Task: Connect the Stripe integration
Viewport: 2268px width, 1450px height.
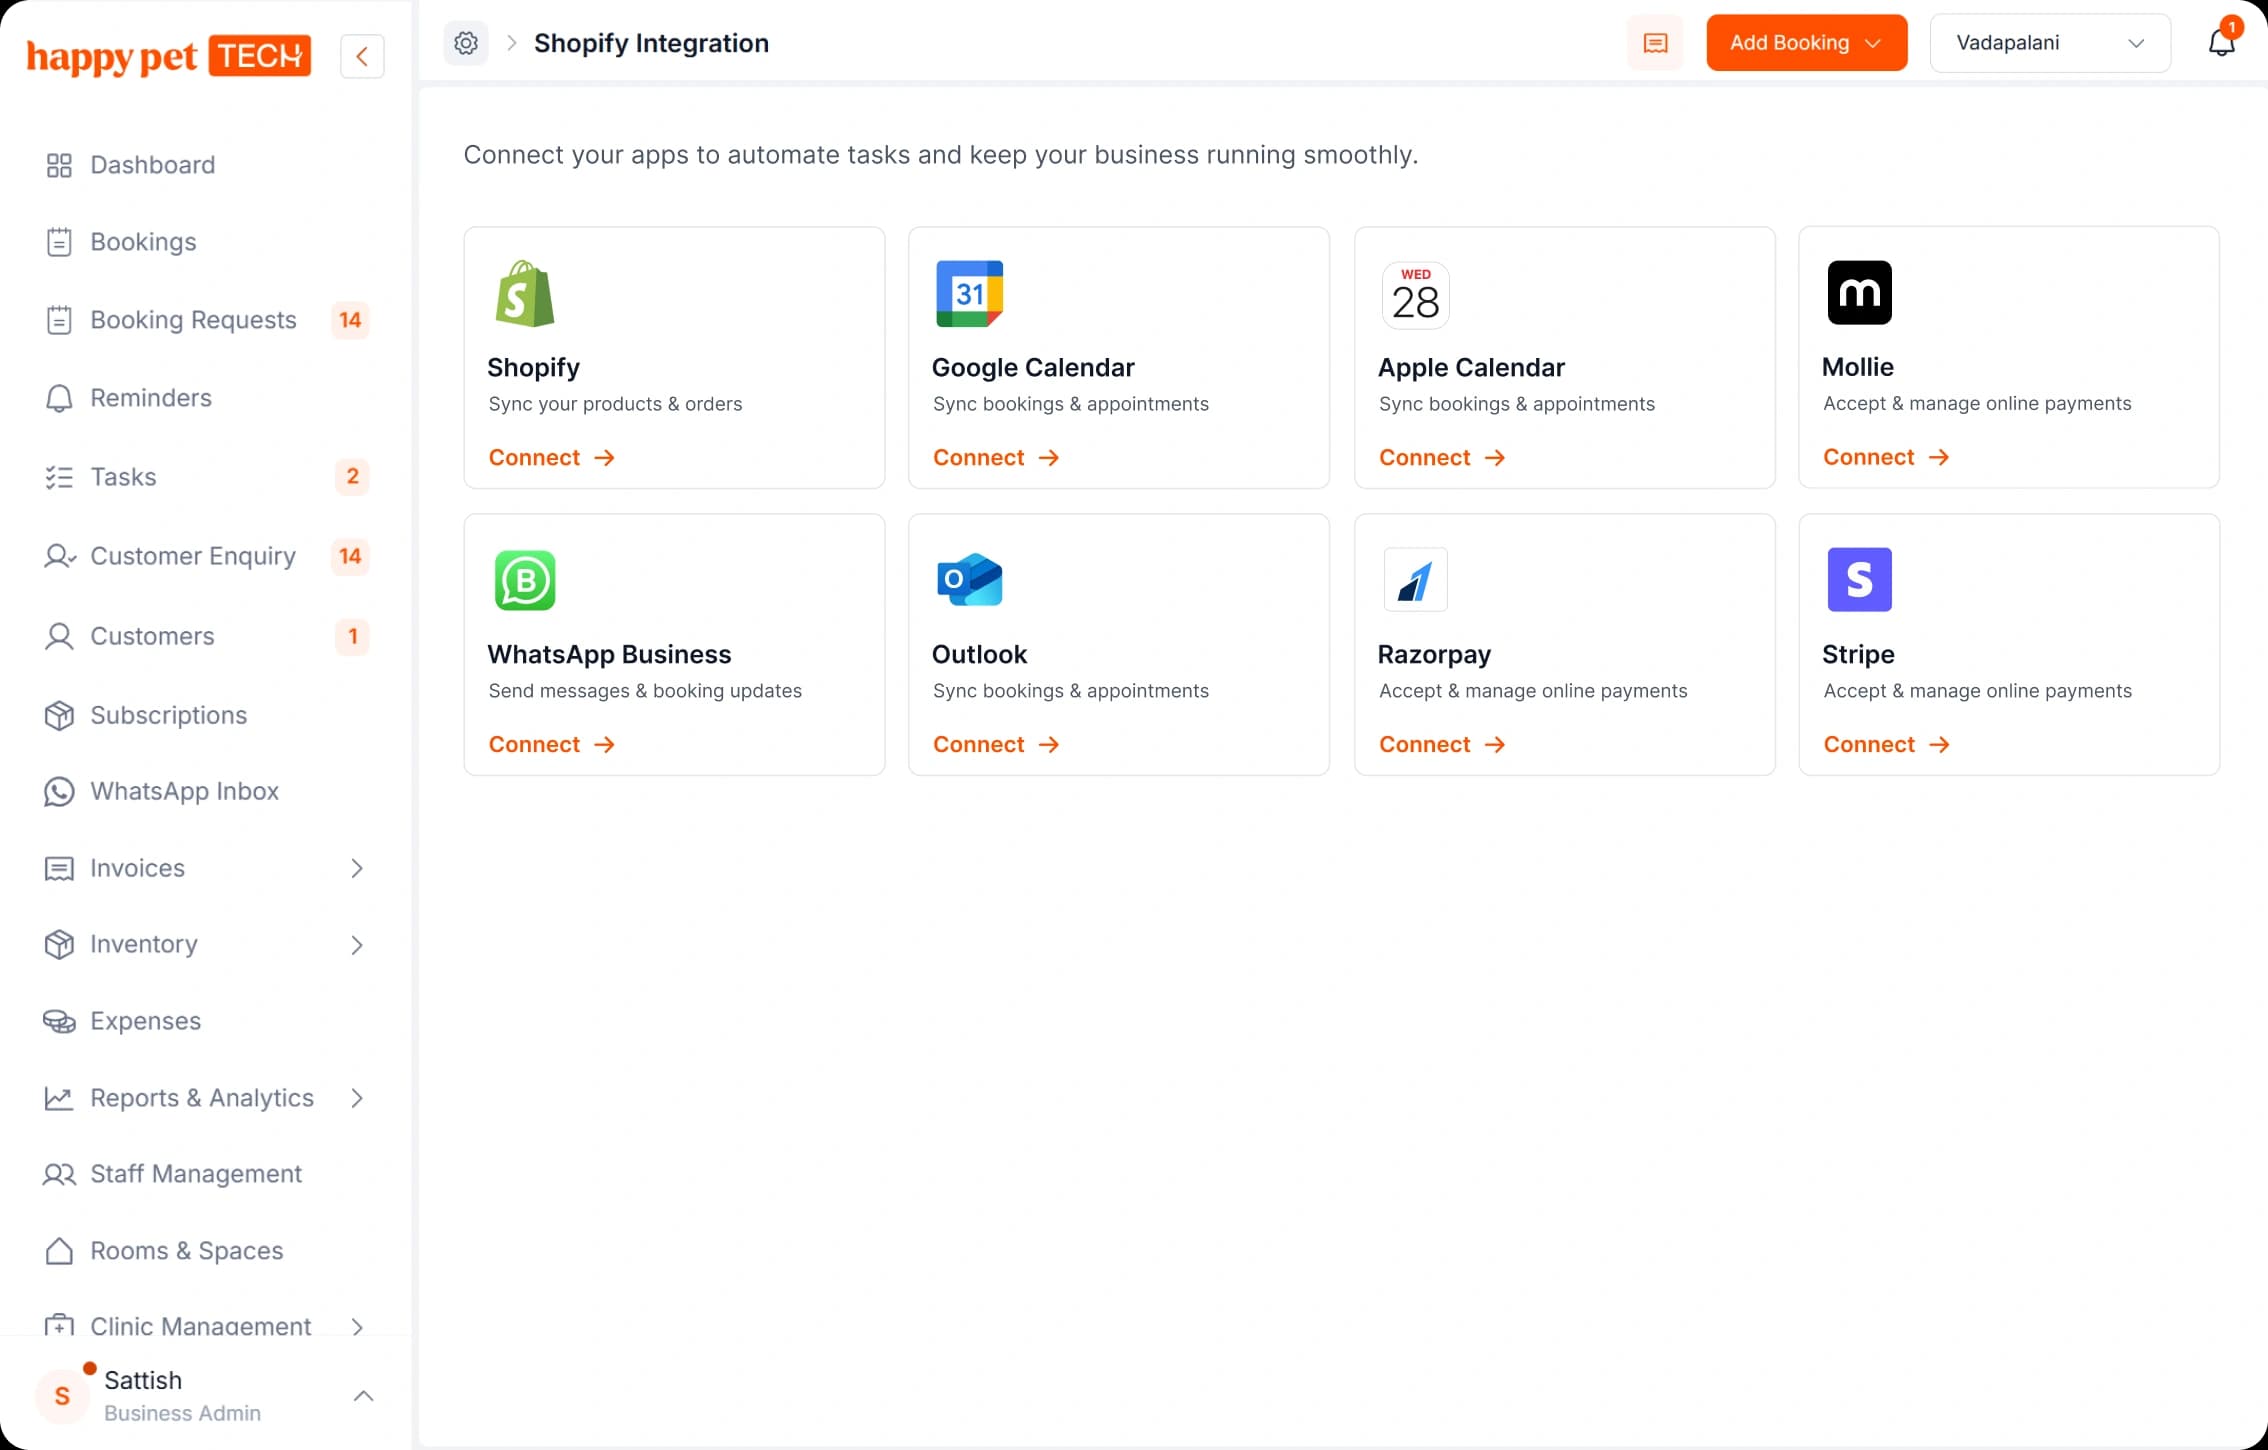Action: [1886, 745]
